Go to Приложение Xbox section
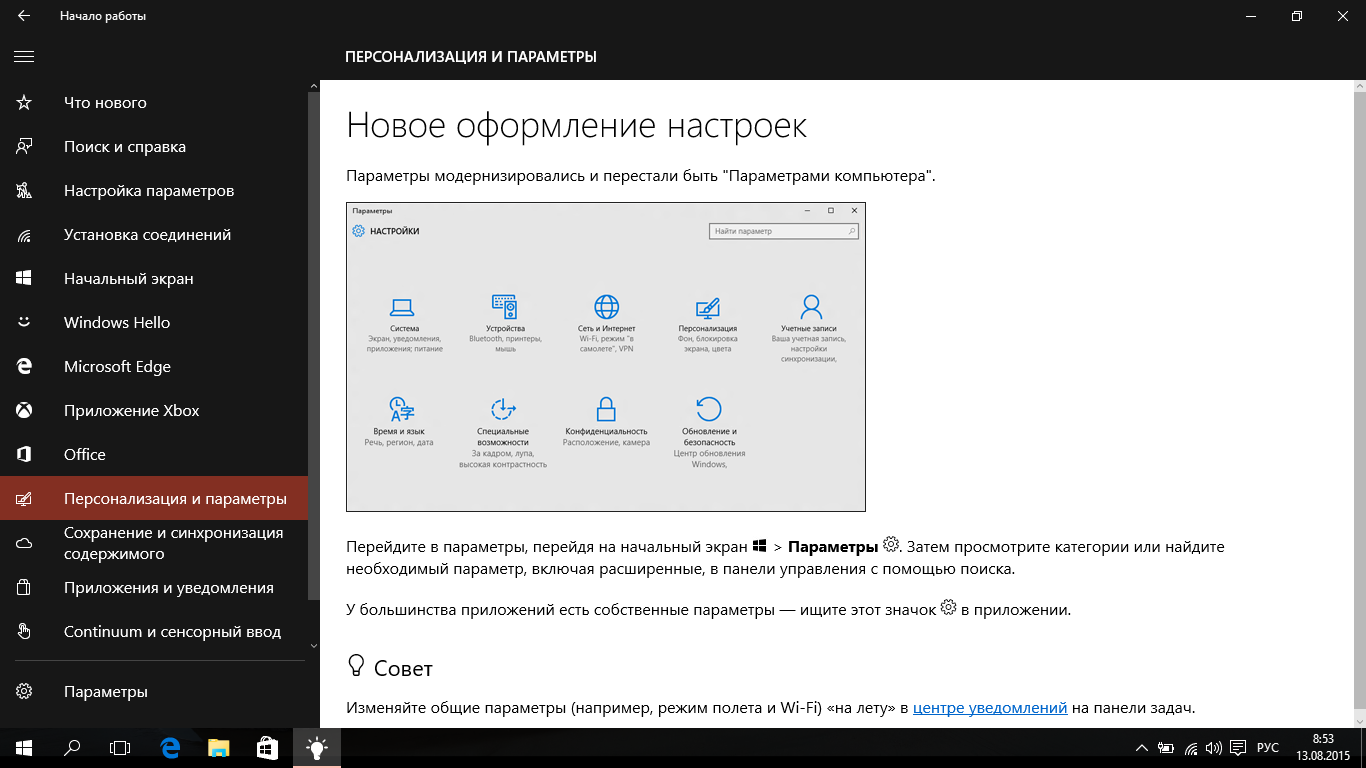 [x=154, y=411]
